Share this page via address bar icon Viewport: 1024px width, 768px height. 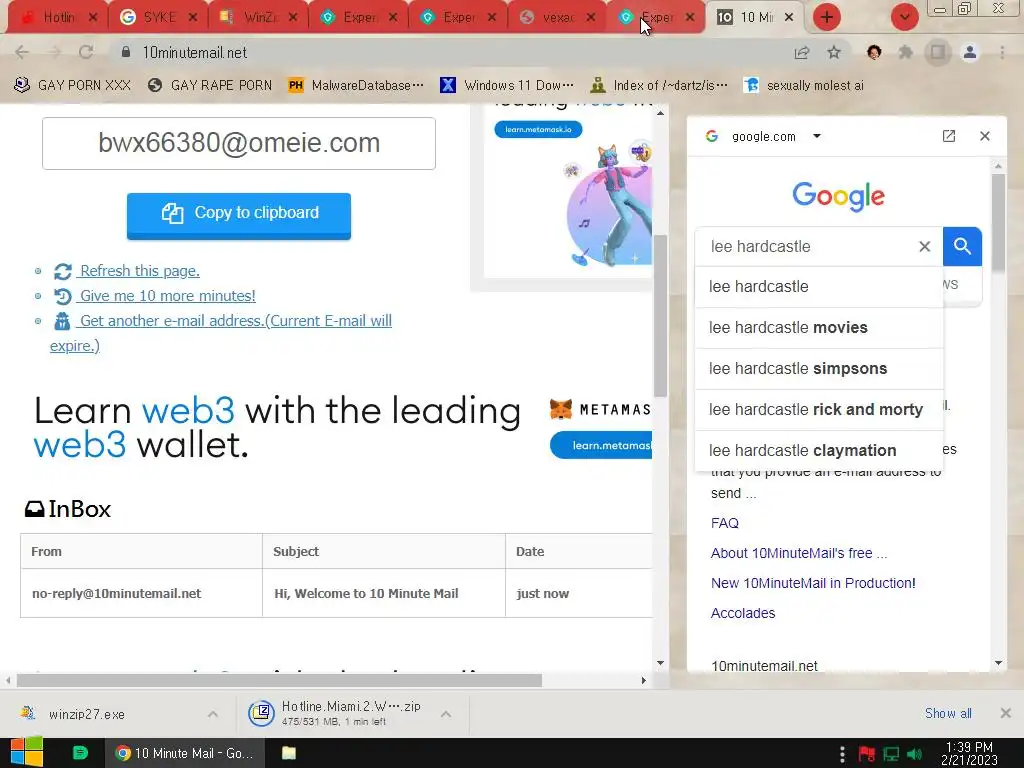(x=802, y=53)
